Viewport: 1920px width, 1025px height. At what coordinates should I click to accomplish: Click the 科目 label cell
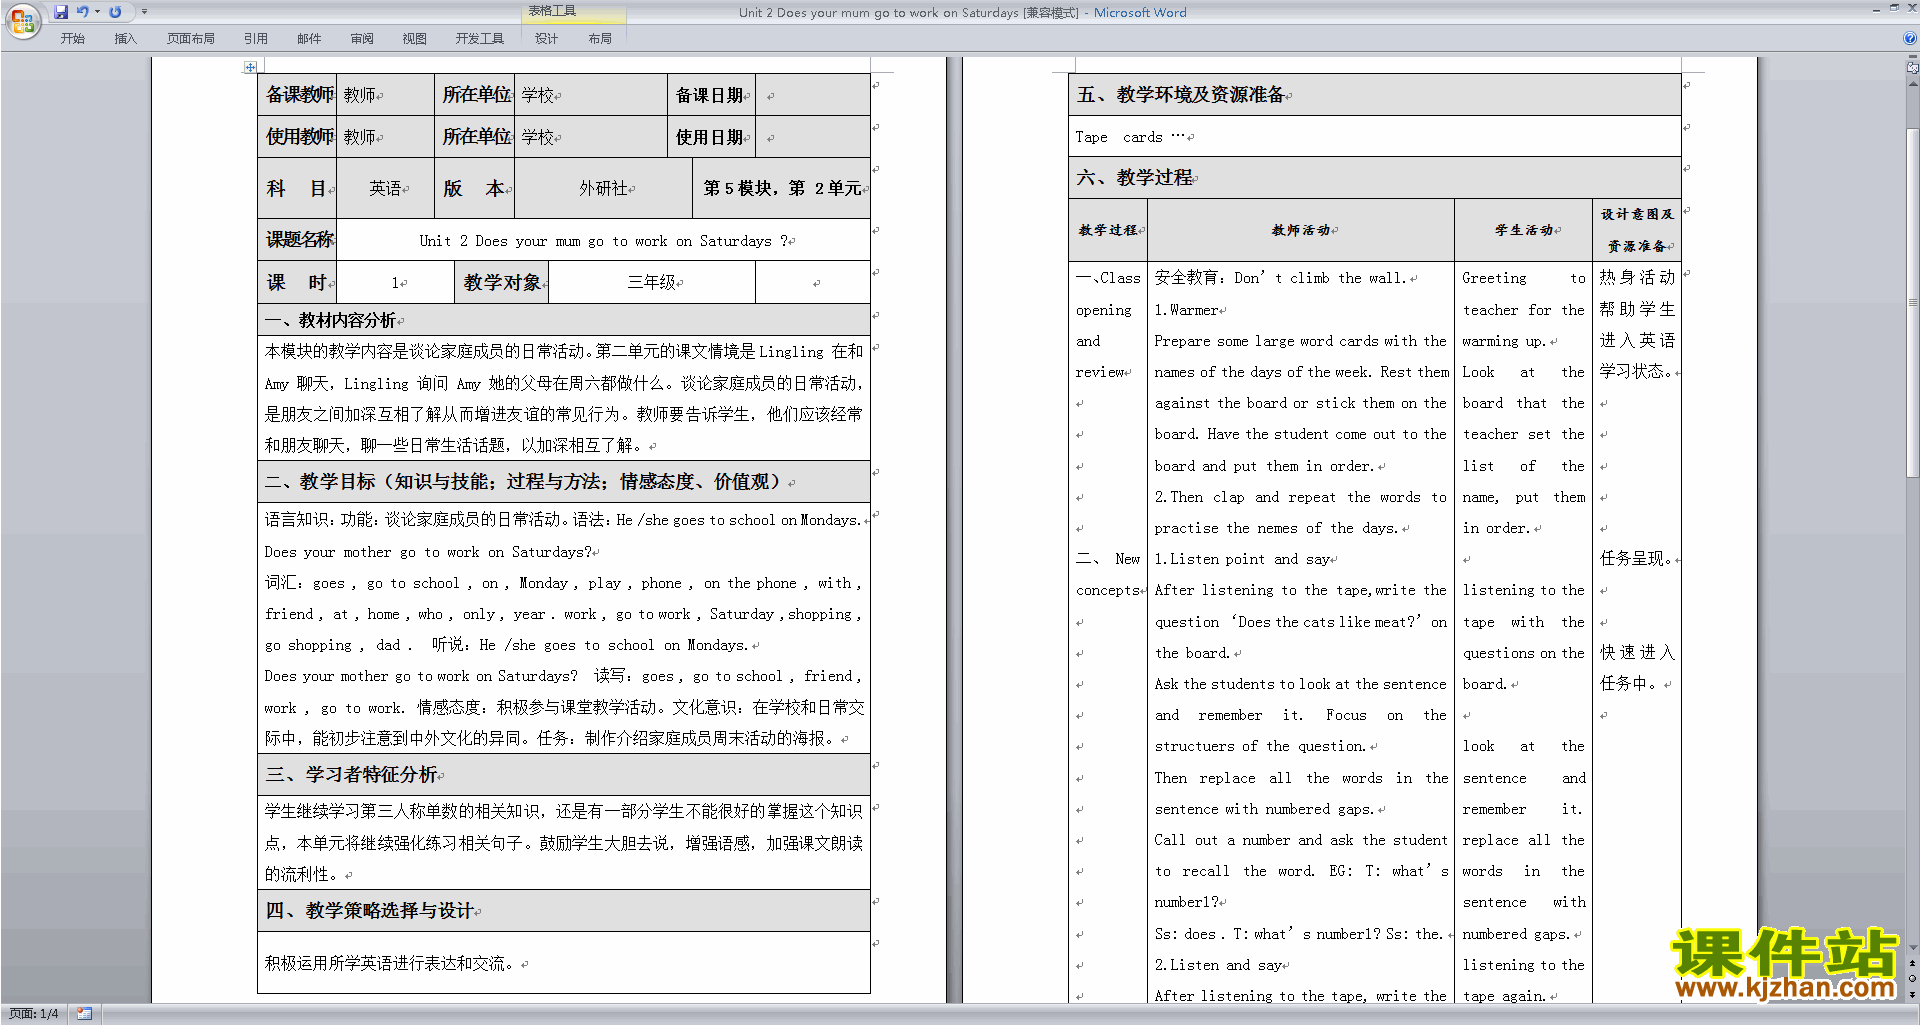pyautogui.click(x=297, y=188)
